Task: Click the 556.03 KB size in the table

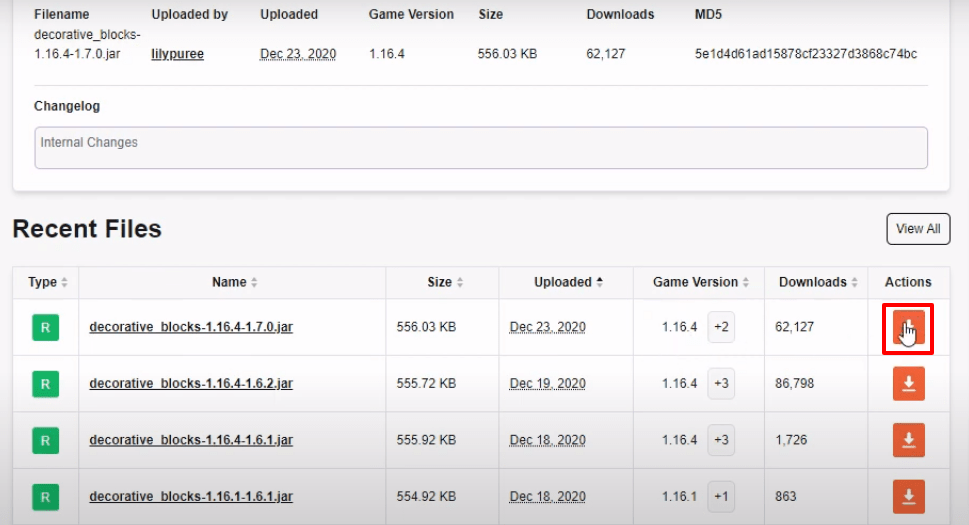Action: [426, 327]
